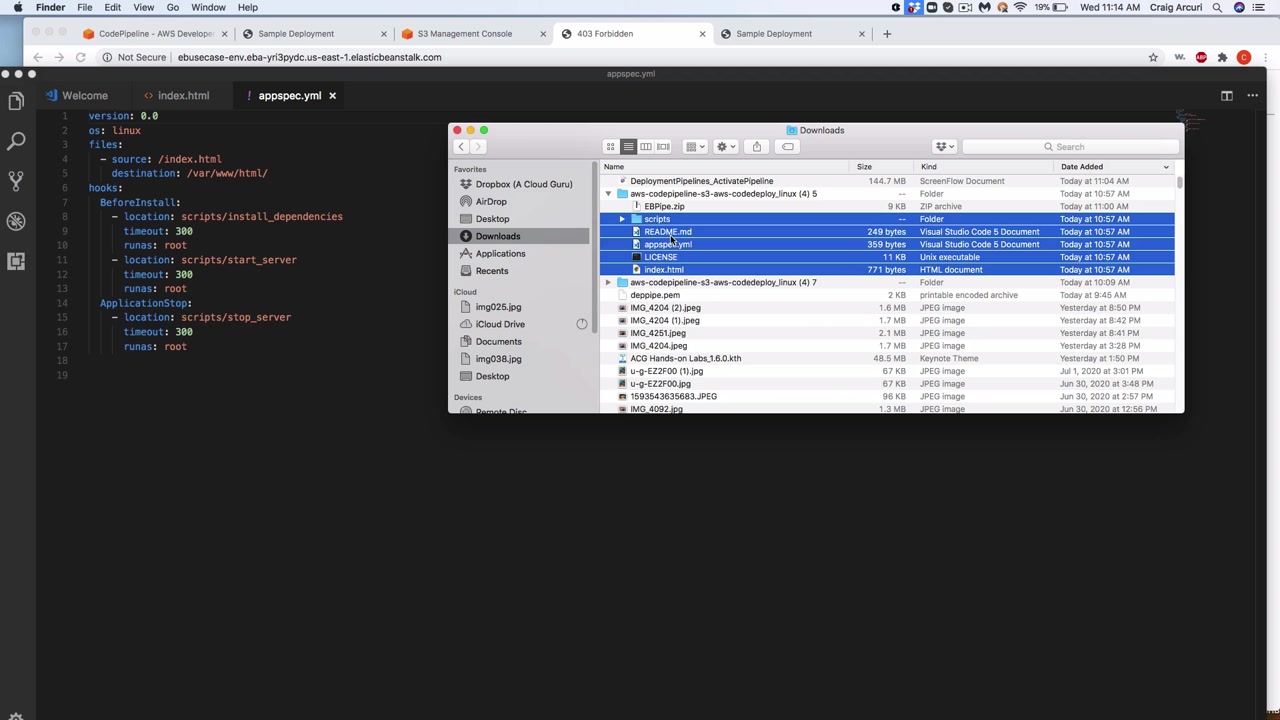
Task: Open the View menu
Action: tap(144, 7)
